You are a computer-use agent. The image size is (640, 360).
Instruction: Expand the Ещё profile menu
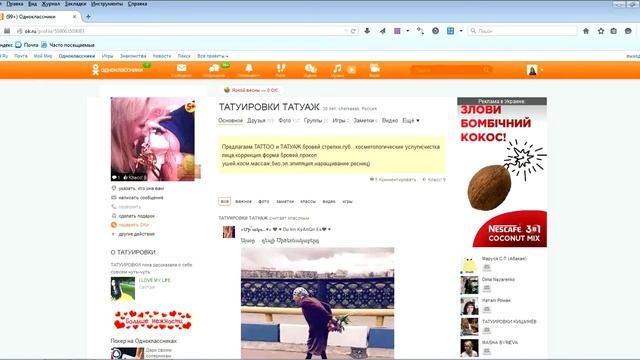411,120
